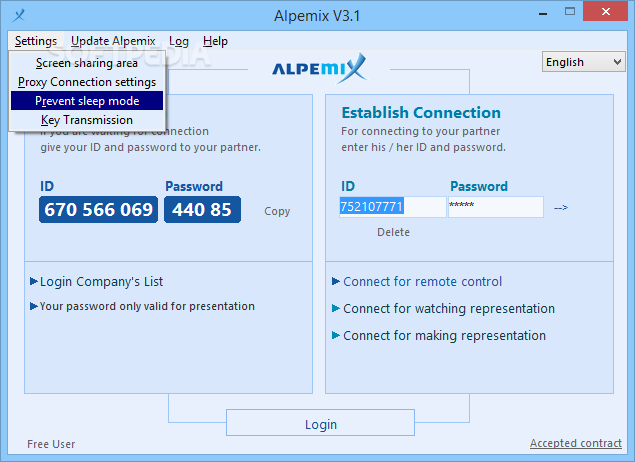Minimize the Alpemix window
The image size is (635, 462).
pyautogui.click(x=543, y=12)
